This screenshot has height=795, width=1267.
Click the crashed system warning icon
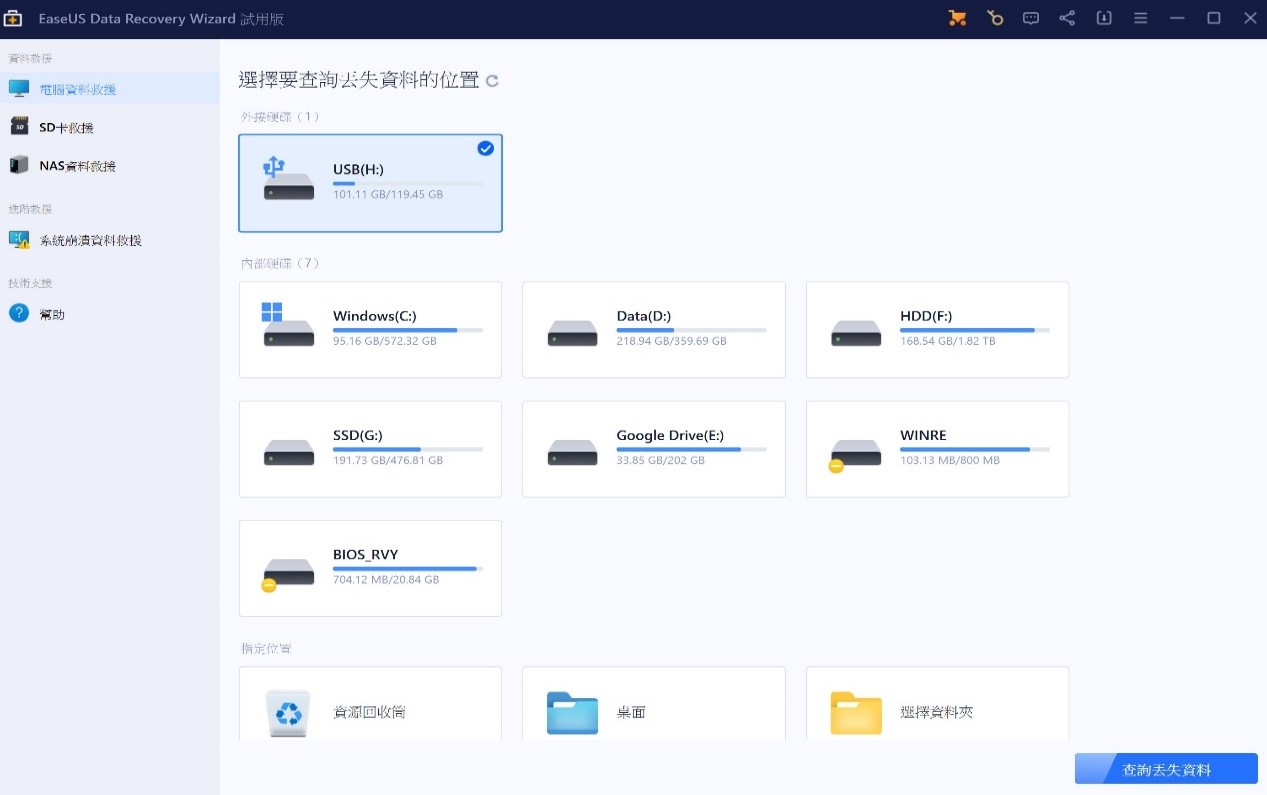coord(19,240)
